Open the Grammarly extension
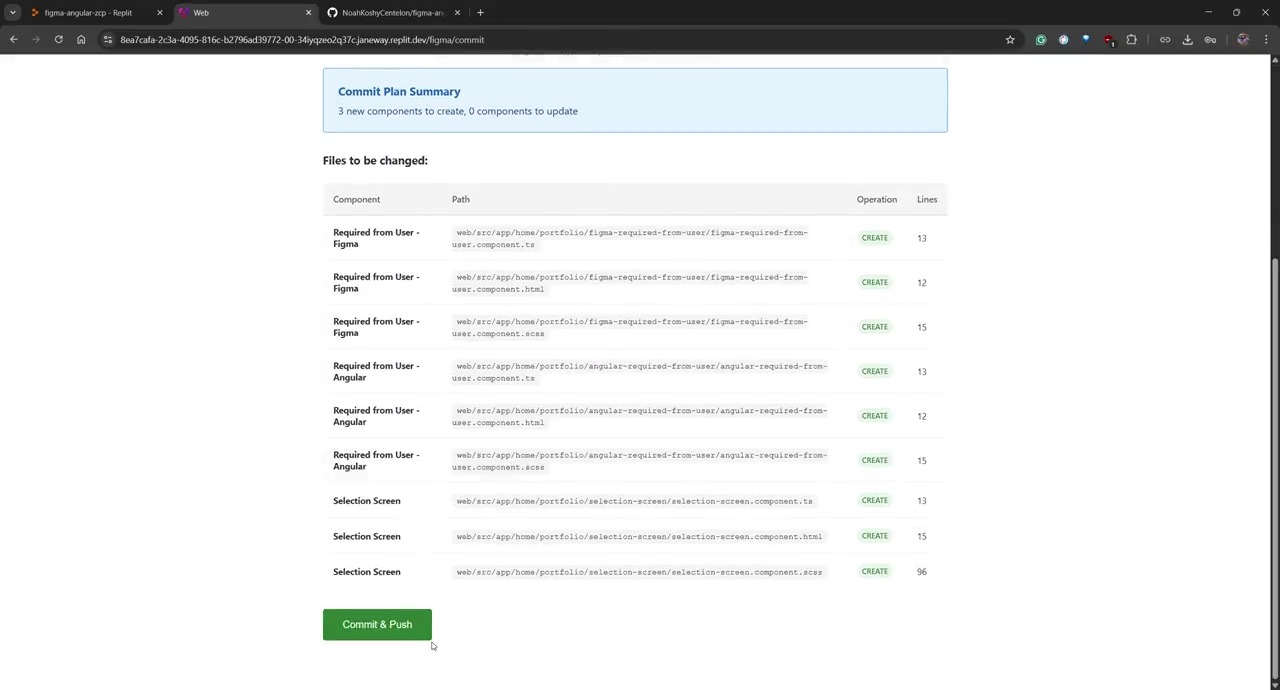Viewport: 1280px width, 690px height. [1041, 40]
